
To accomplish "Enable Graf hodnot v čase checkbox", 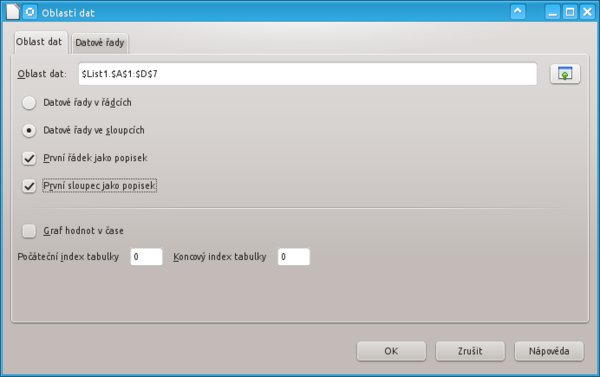I will click(29, 231).
